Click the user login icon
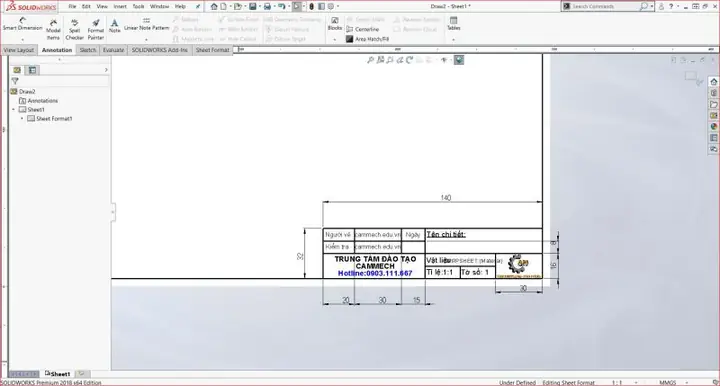720x386 pixels. (x=661, y=6)
